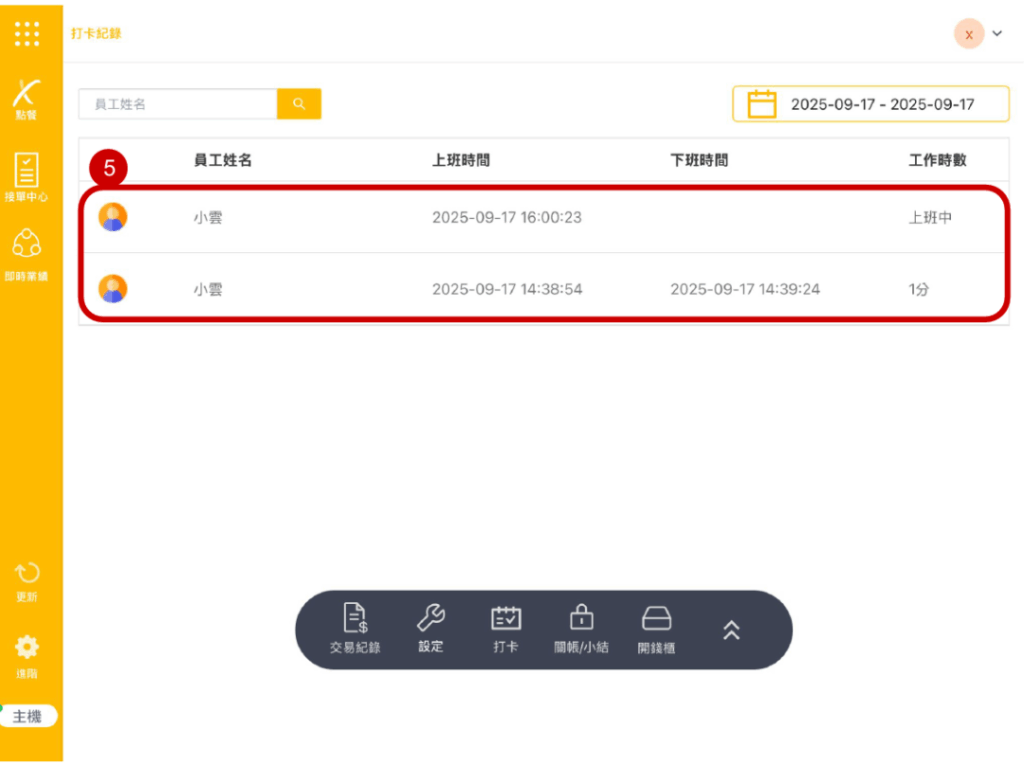
Task: Click 開錢櫃 open cash drawer
Action: 656,629
